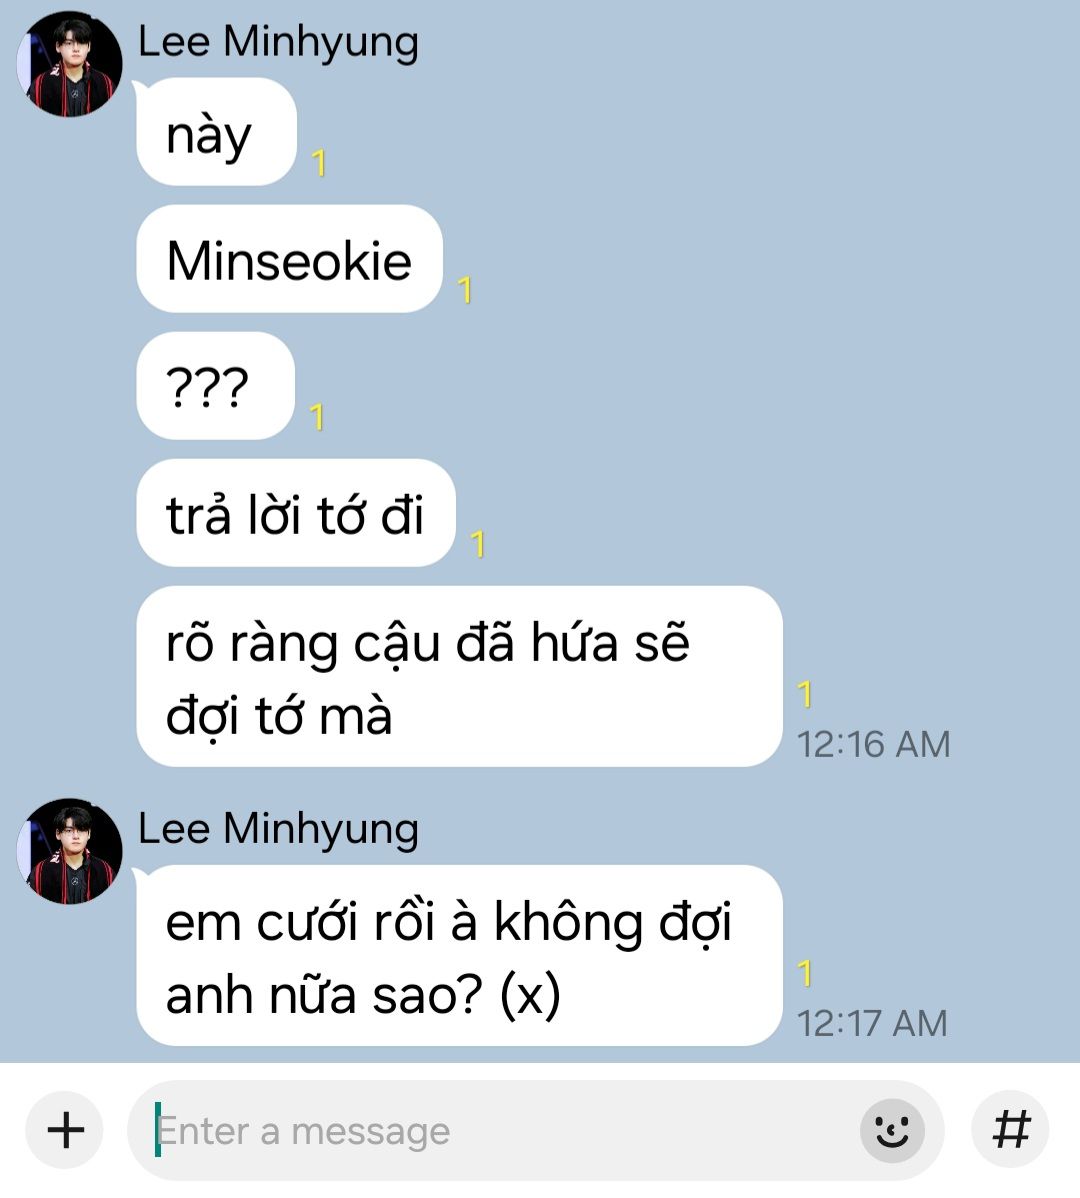Select the lower Lee Minhyung sender name

pyautogui.click(x=278, y=828)
